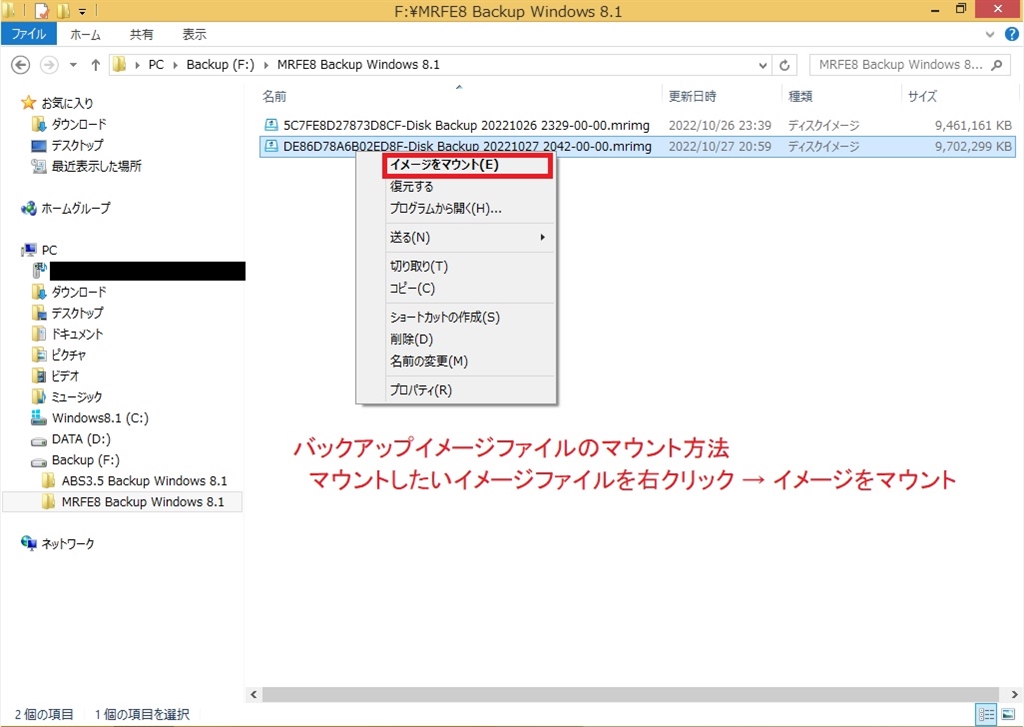Switch to the 共有 ribbon tab
Viewport: 1024px width, 727px height.
point(141,35)
